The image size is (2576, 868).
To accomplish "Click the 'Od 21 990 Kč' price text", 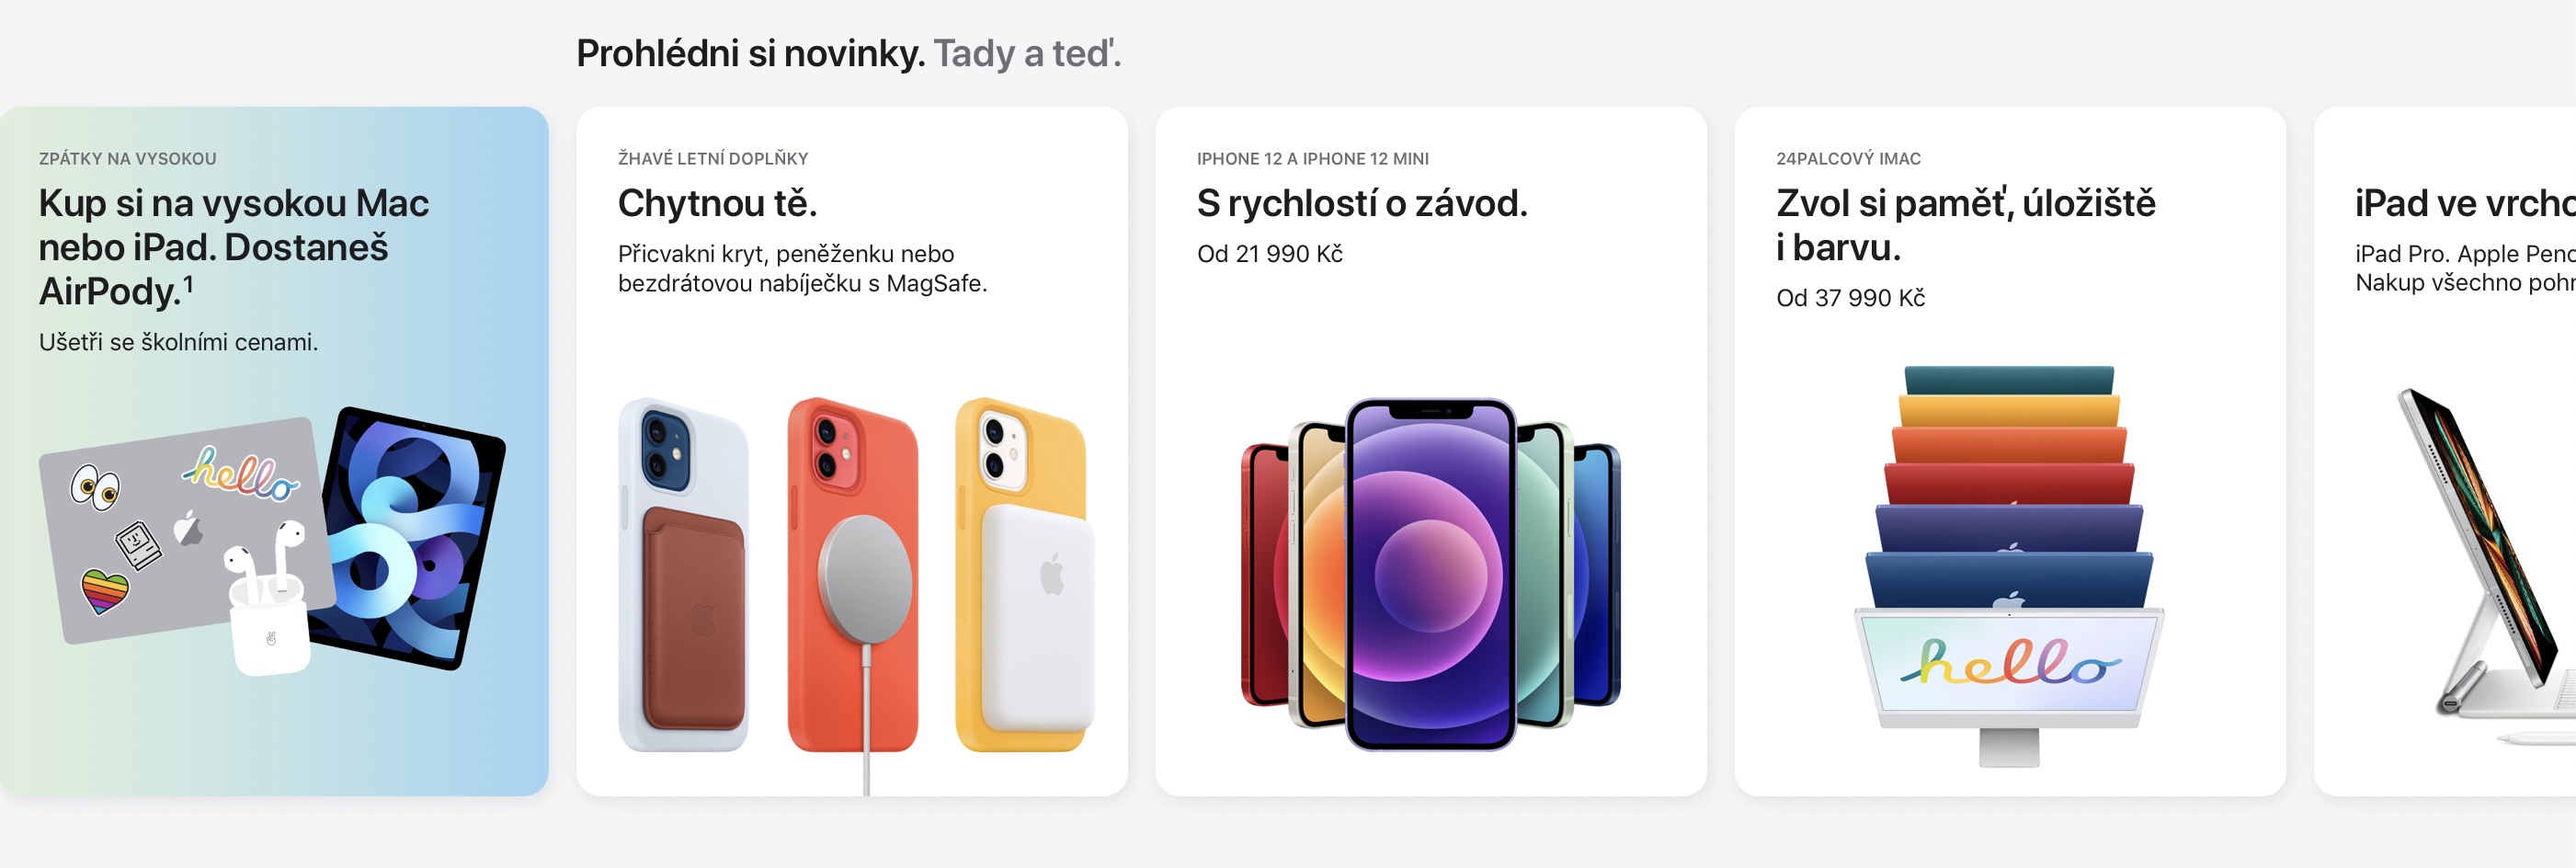I will click(1269, 254).
